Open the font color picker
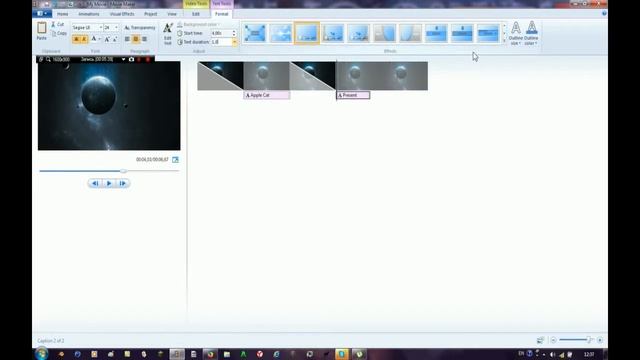 click(x=96, y=39)
